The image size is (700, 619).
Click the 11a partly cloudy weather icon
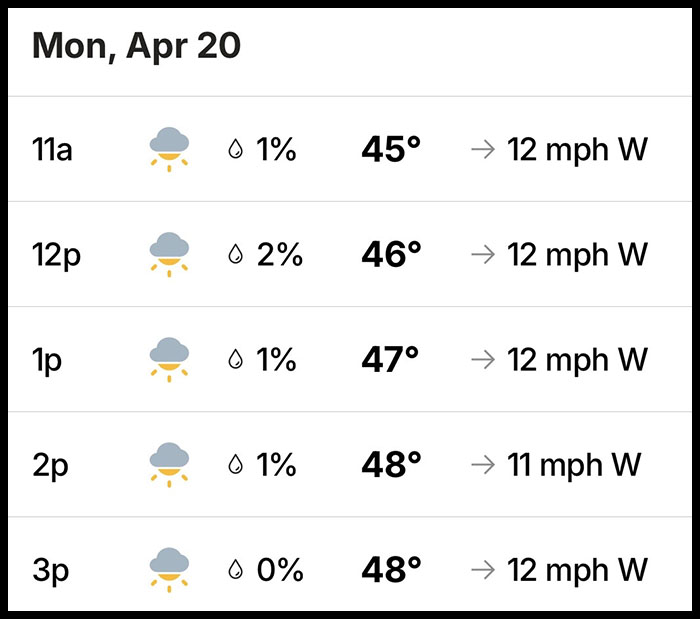click(x=170, y=150)
